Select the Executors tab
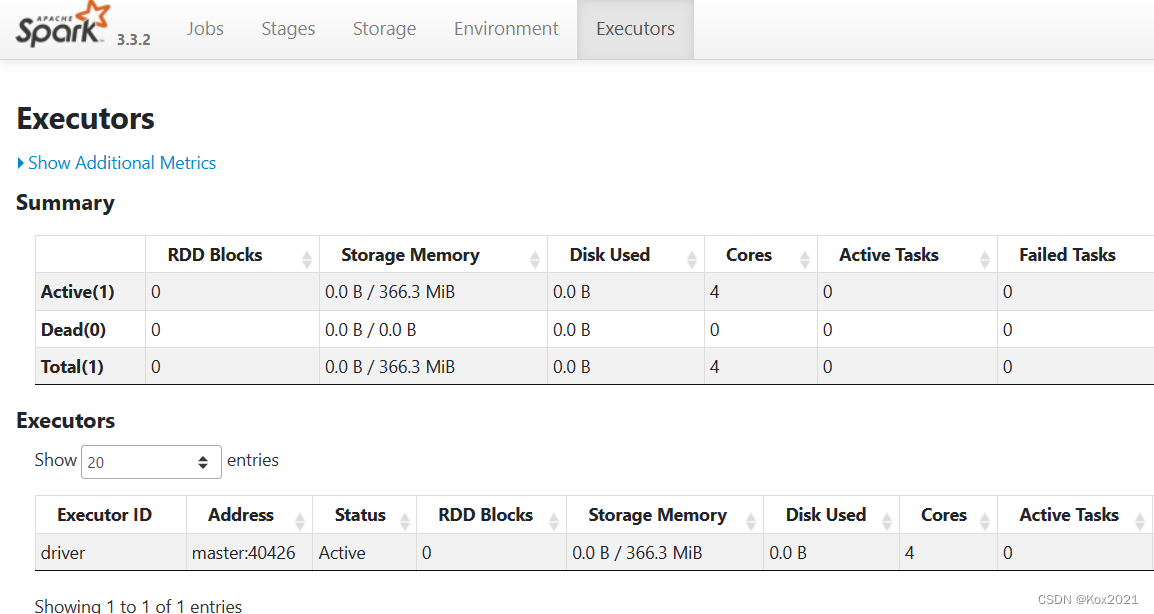Image resolution: width=1154 pixels, height=614 pixels. tap(635, 29)
